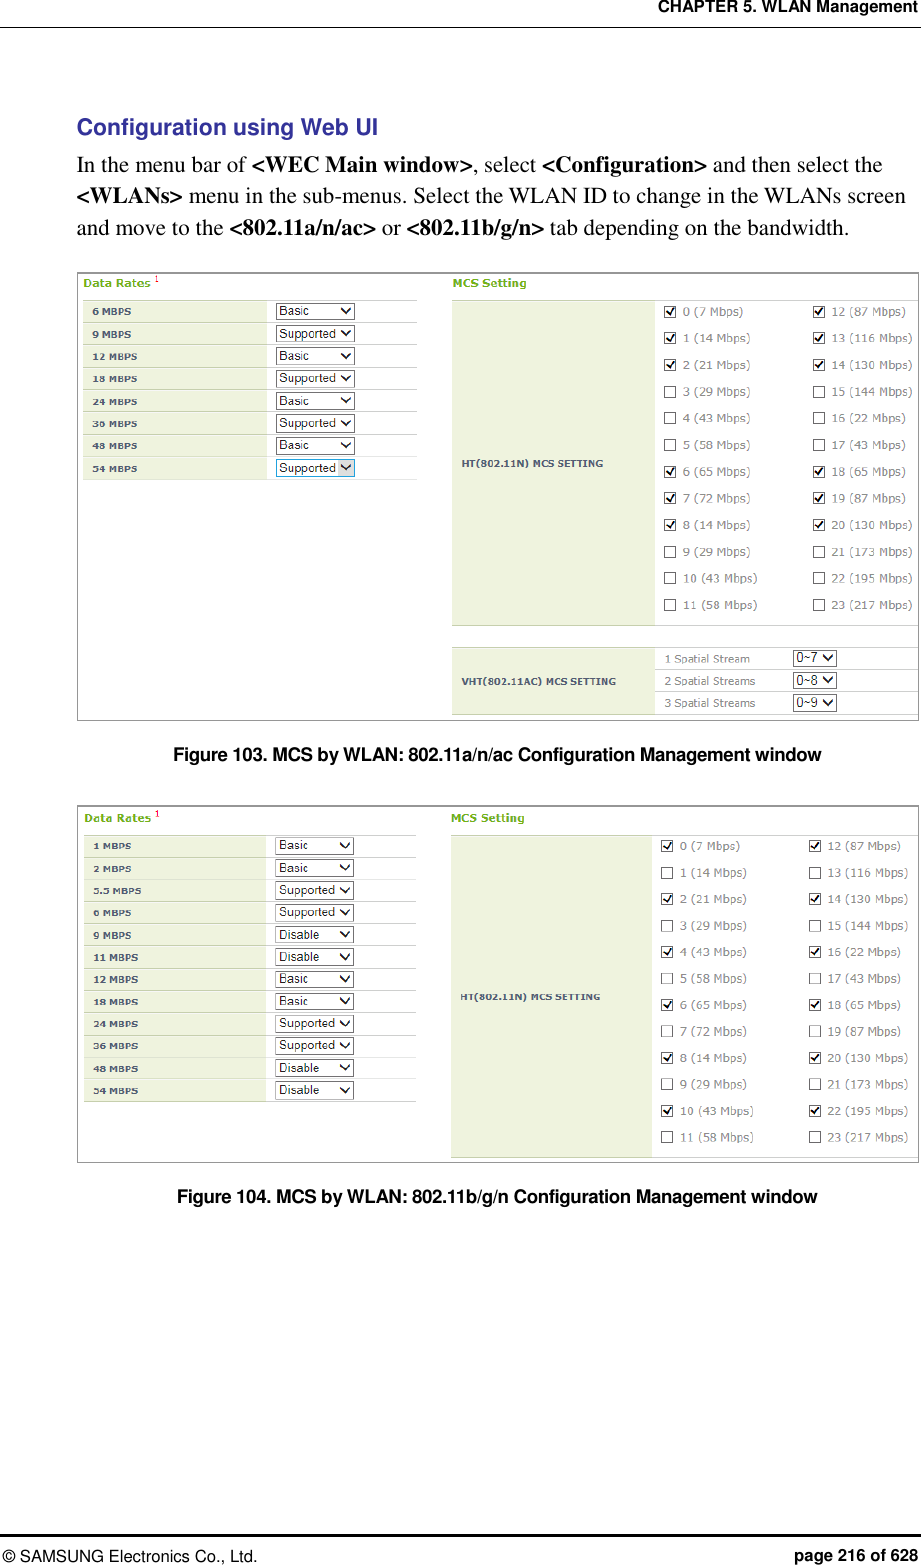Check MCS 13 (116 Mbps) in Figure 104
921x1565 pixels.
point(815,873)
